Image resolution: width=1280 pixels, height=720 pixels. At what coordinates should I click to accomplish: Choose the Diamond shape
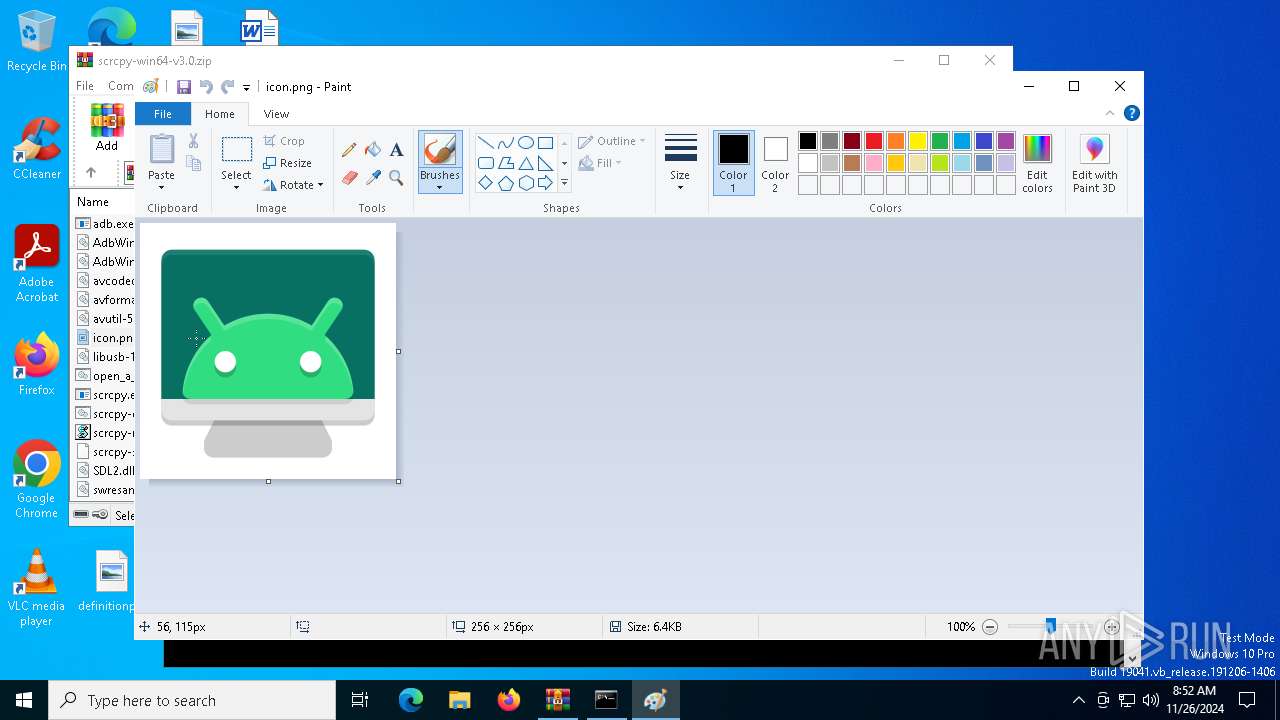(x=485, y=183)
